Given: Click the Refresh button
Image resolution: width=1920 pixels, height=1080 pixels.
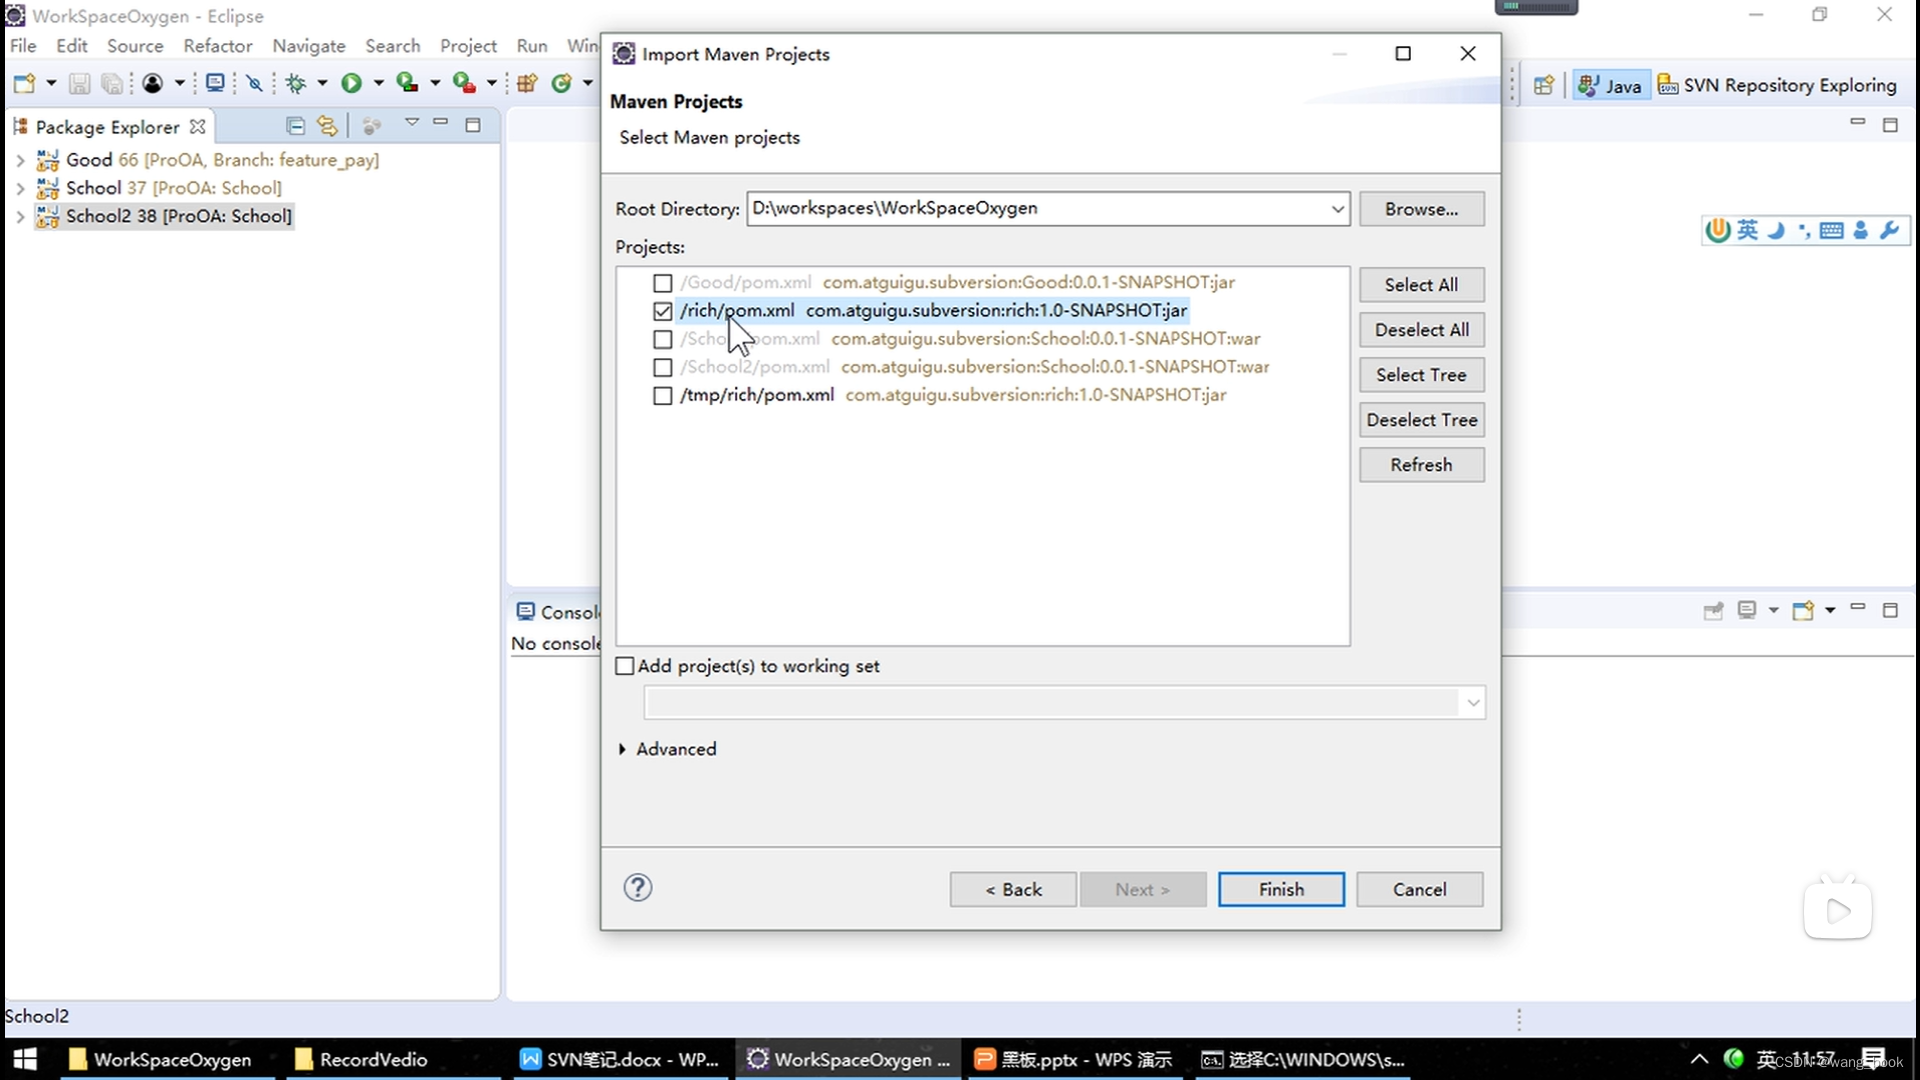Looking at the screenshot, I should pos(1421,465).
